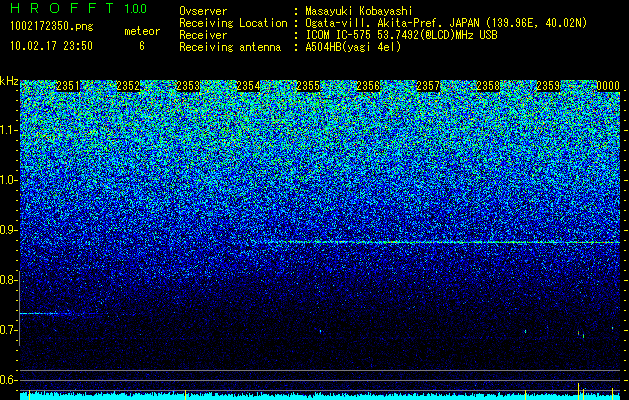629x400 pixels.
Task: Click the 0000 time marker
Action: coord(608,86)
